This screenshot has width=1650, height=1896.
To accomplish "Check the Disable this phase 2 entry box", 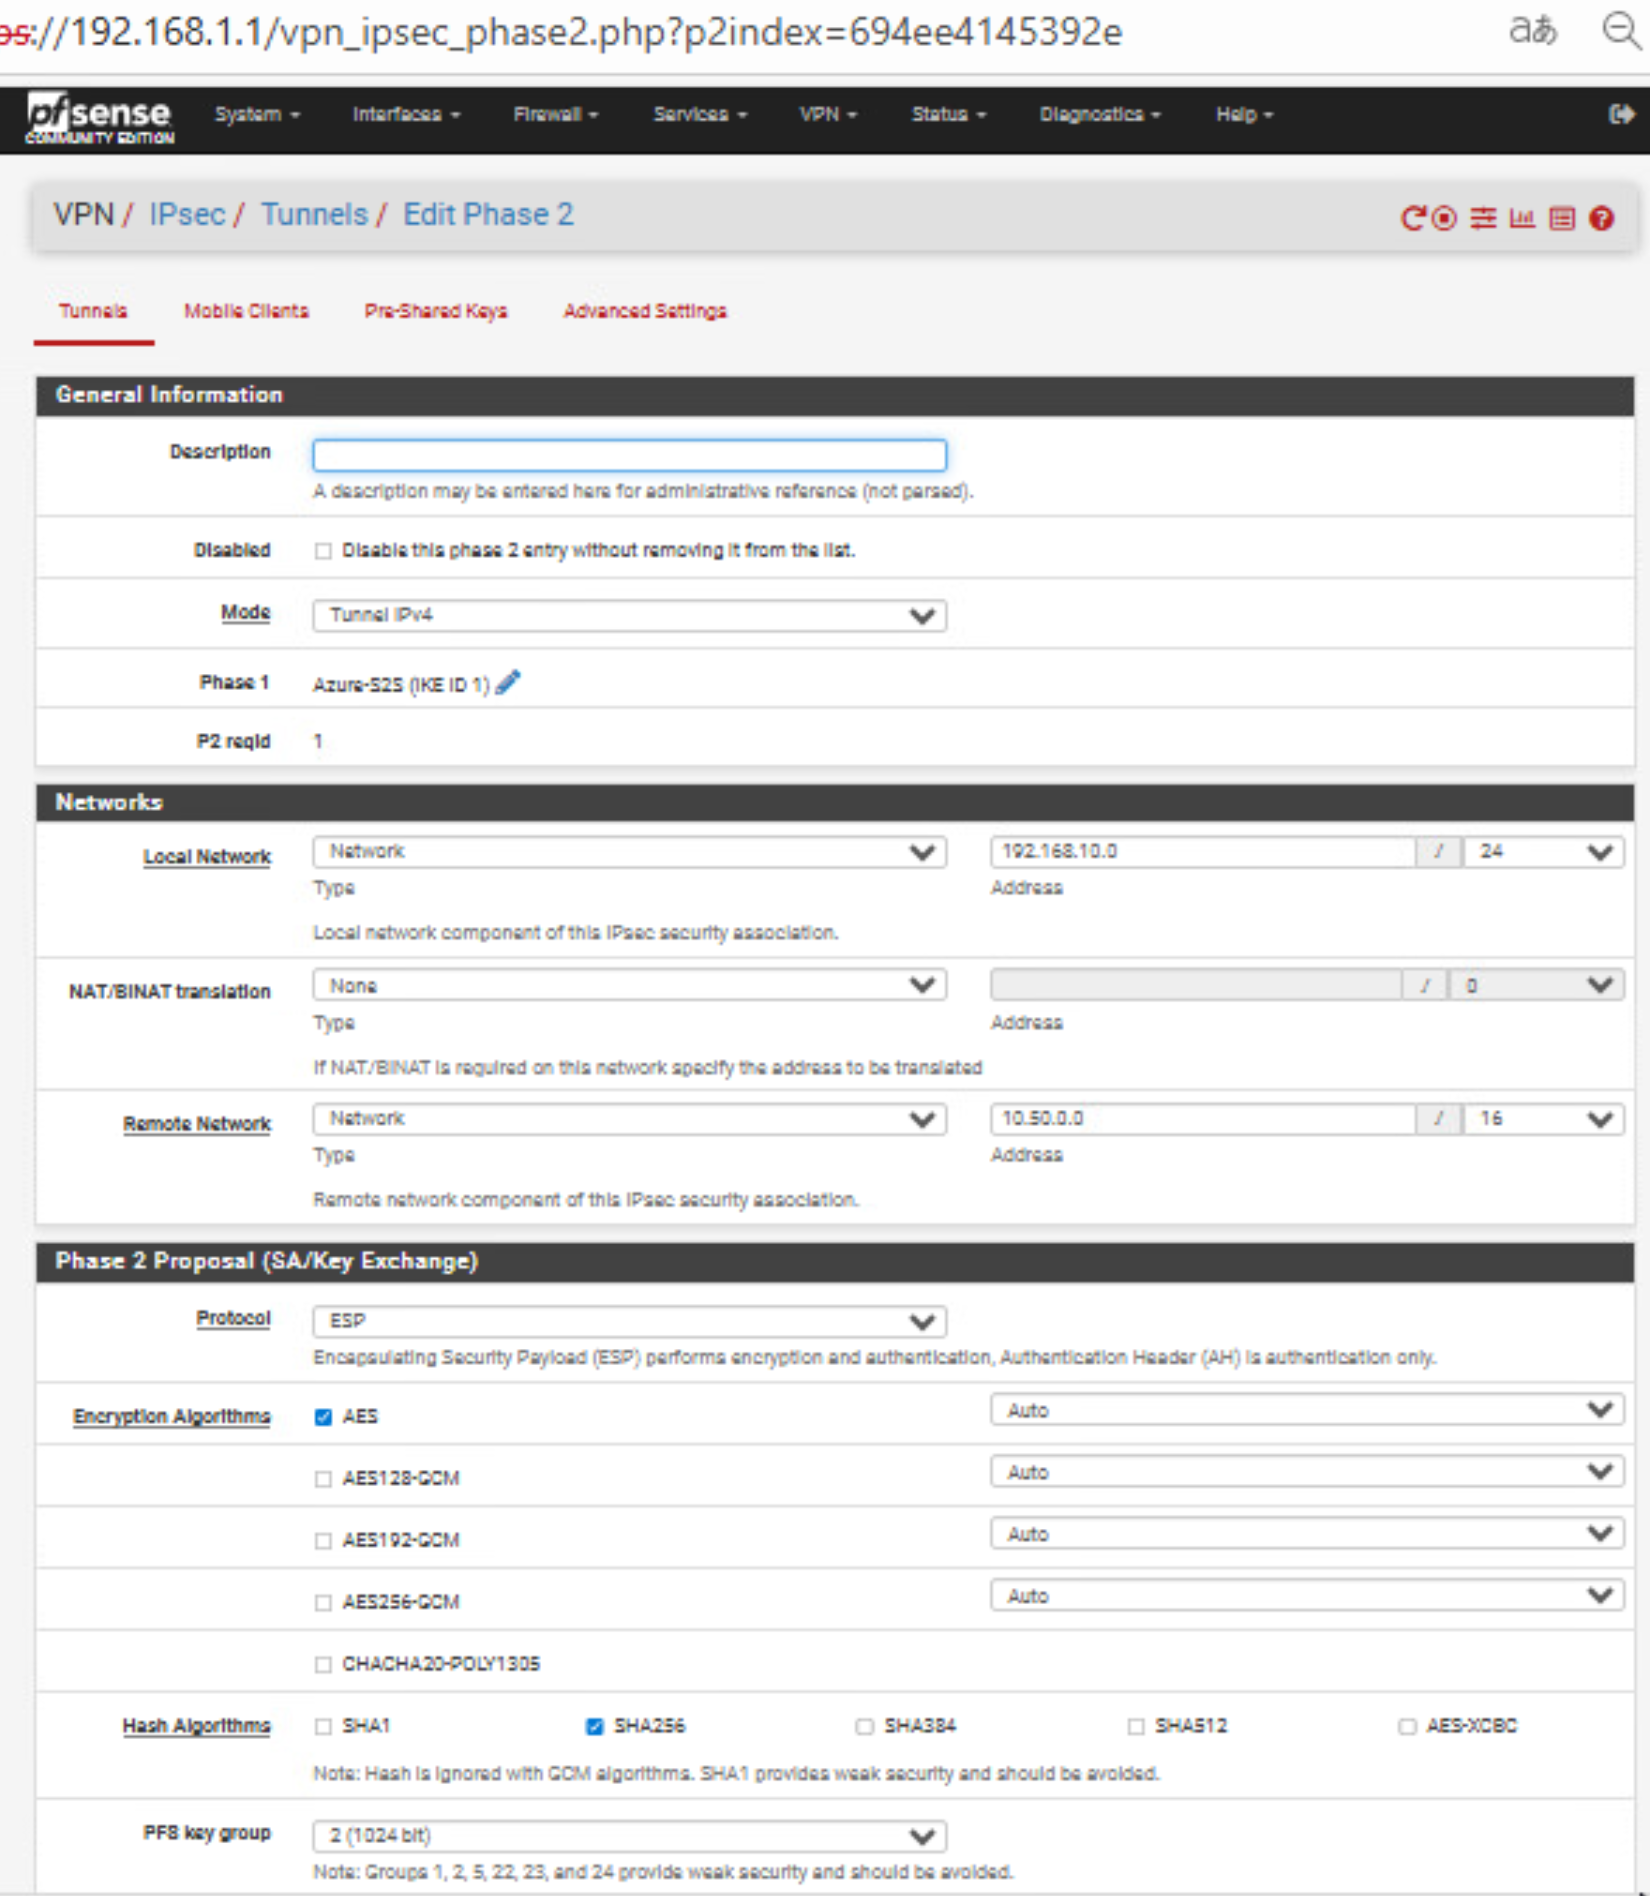I will [x=323, y=551].
